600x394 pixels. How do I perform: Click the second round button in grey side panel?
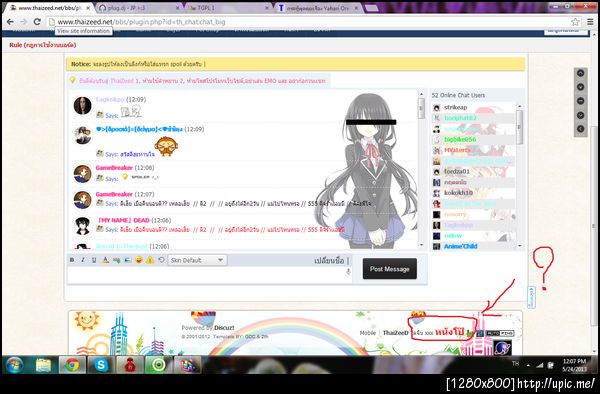[x=580, y=87]
